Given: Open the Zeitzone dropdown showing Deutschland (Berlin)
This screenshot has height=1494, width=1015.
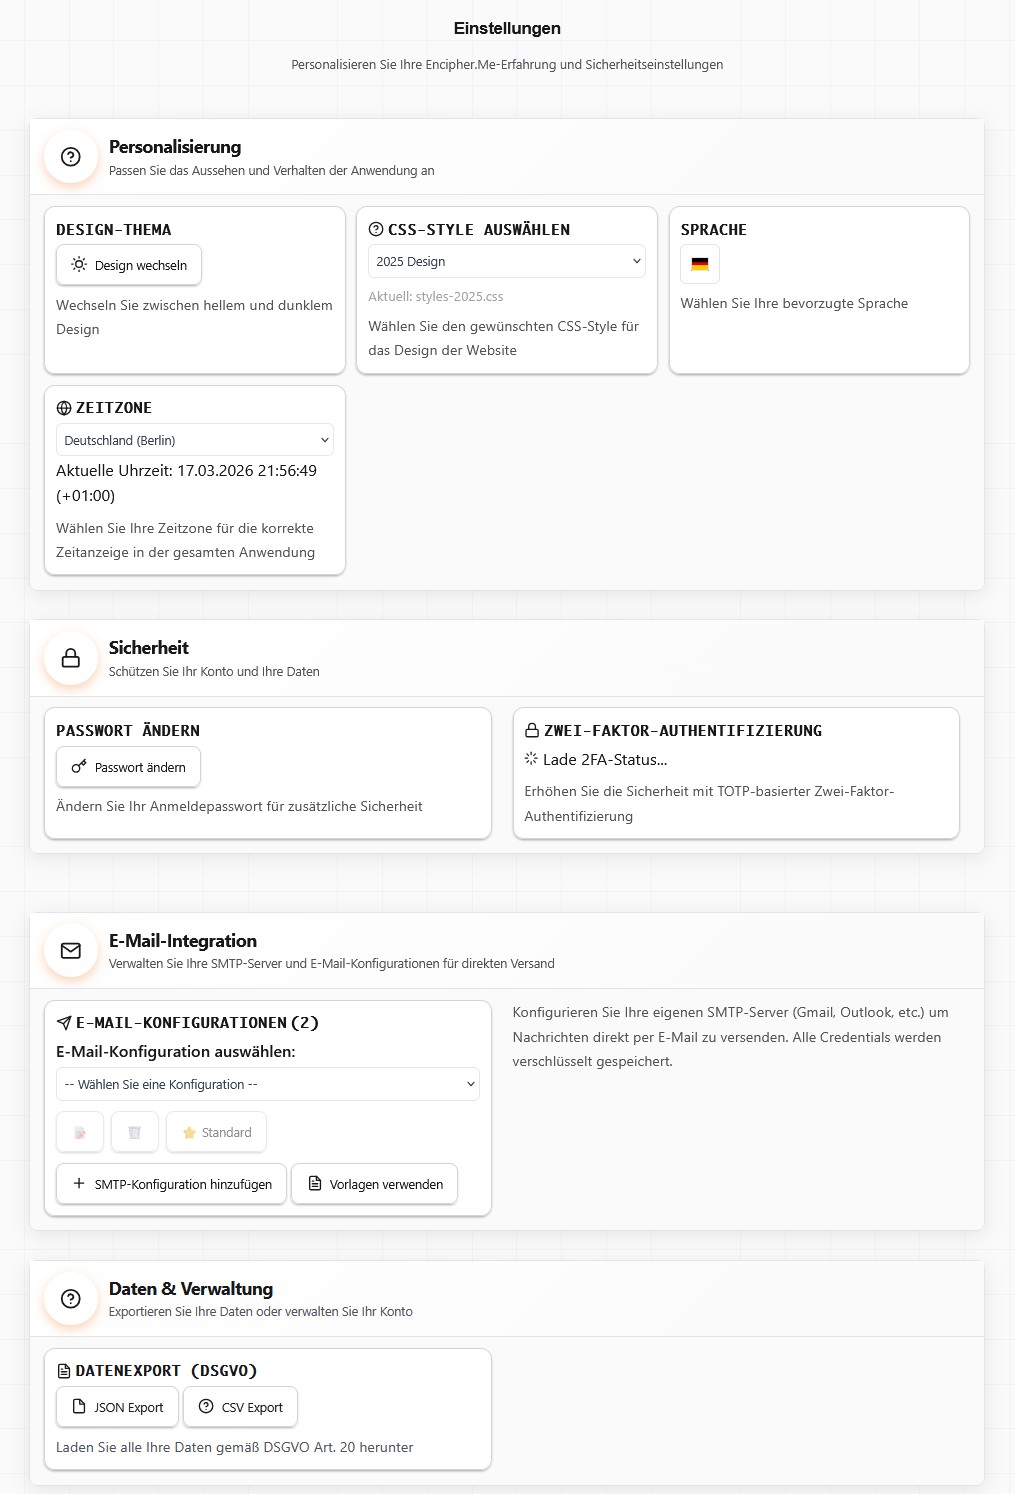Looking at the screenshot, I should click(194, 439).
